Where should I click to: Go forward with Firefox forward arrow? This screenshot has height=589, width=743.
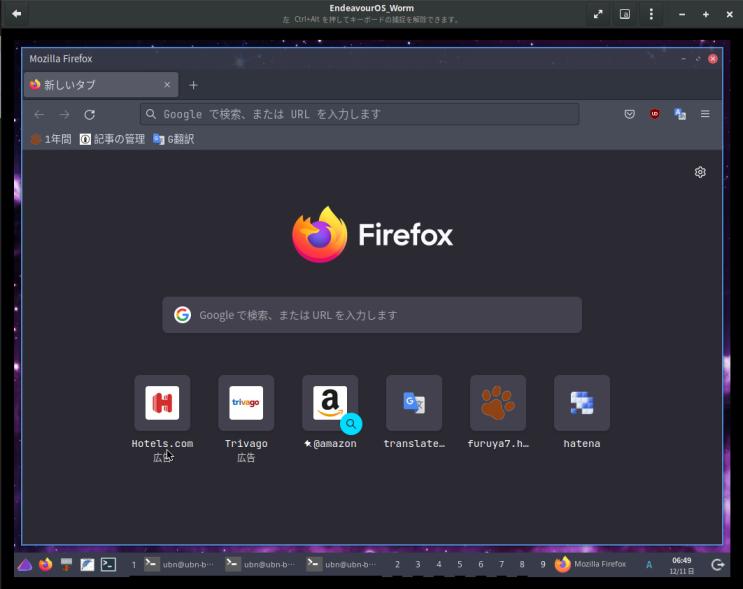pyautogui.click(x=64, y=114)
